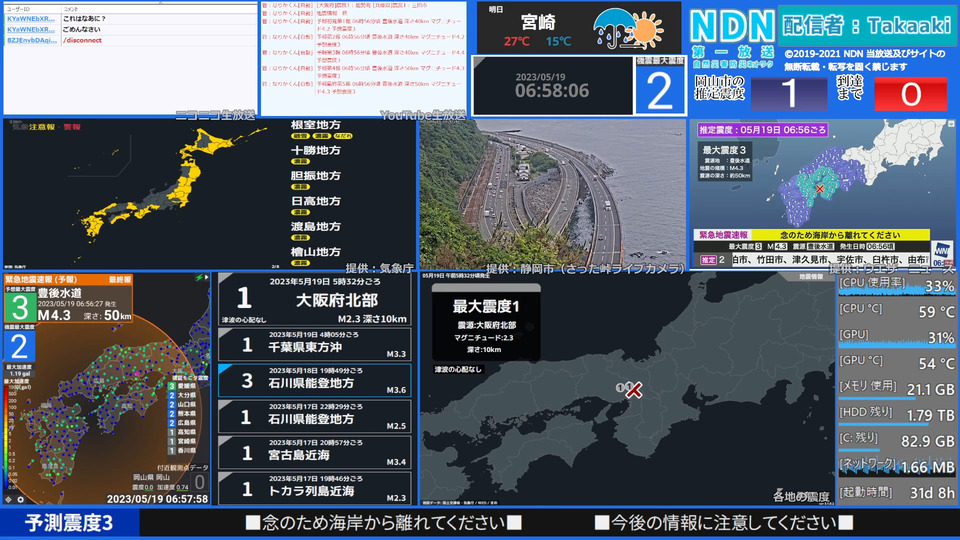The width and height of the screenshot is (960, 540).
Task: Click the CPU 使用率 usage graph
Action: coord(896,286)
